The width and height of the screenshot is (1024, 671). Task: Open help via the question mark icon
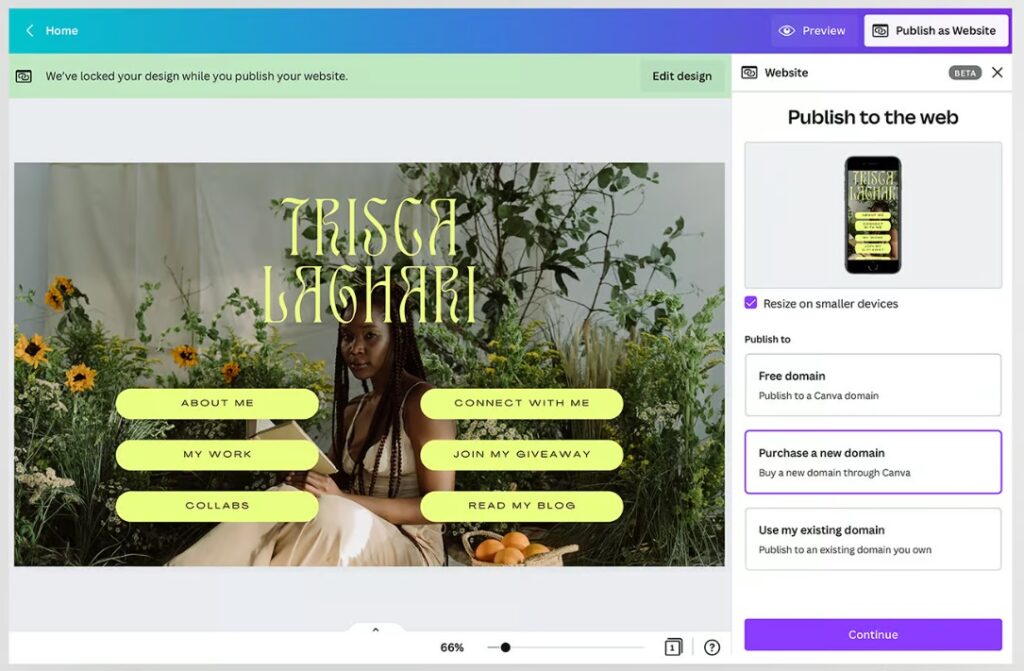click(712, 647)
